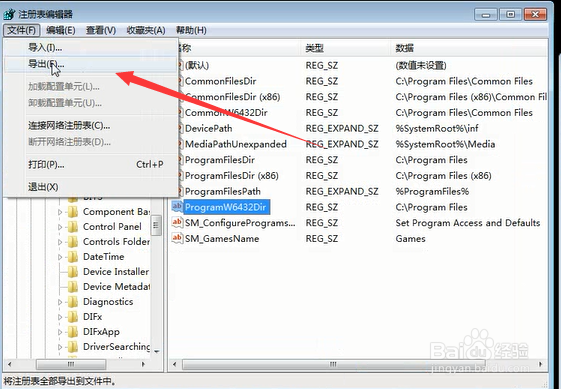Image resolution: width=561 pixels, height=389 pixels.
Task: Expand the DIFx tree node
Action: (60, 317)
